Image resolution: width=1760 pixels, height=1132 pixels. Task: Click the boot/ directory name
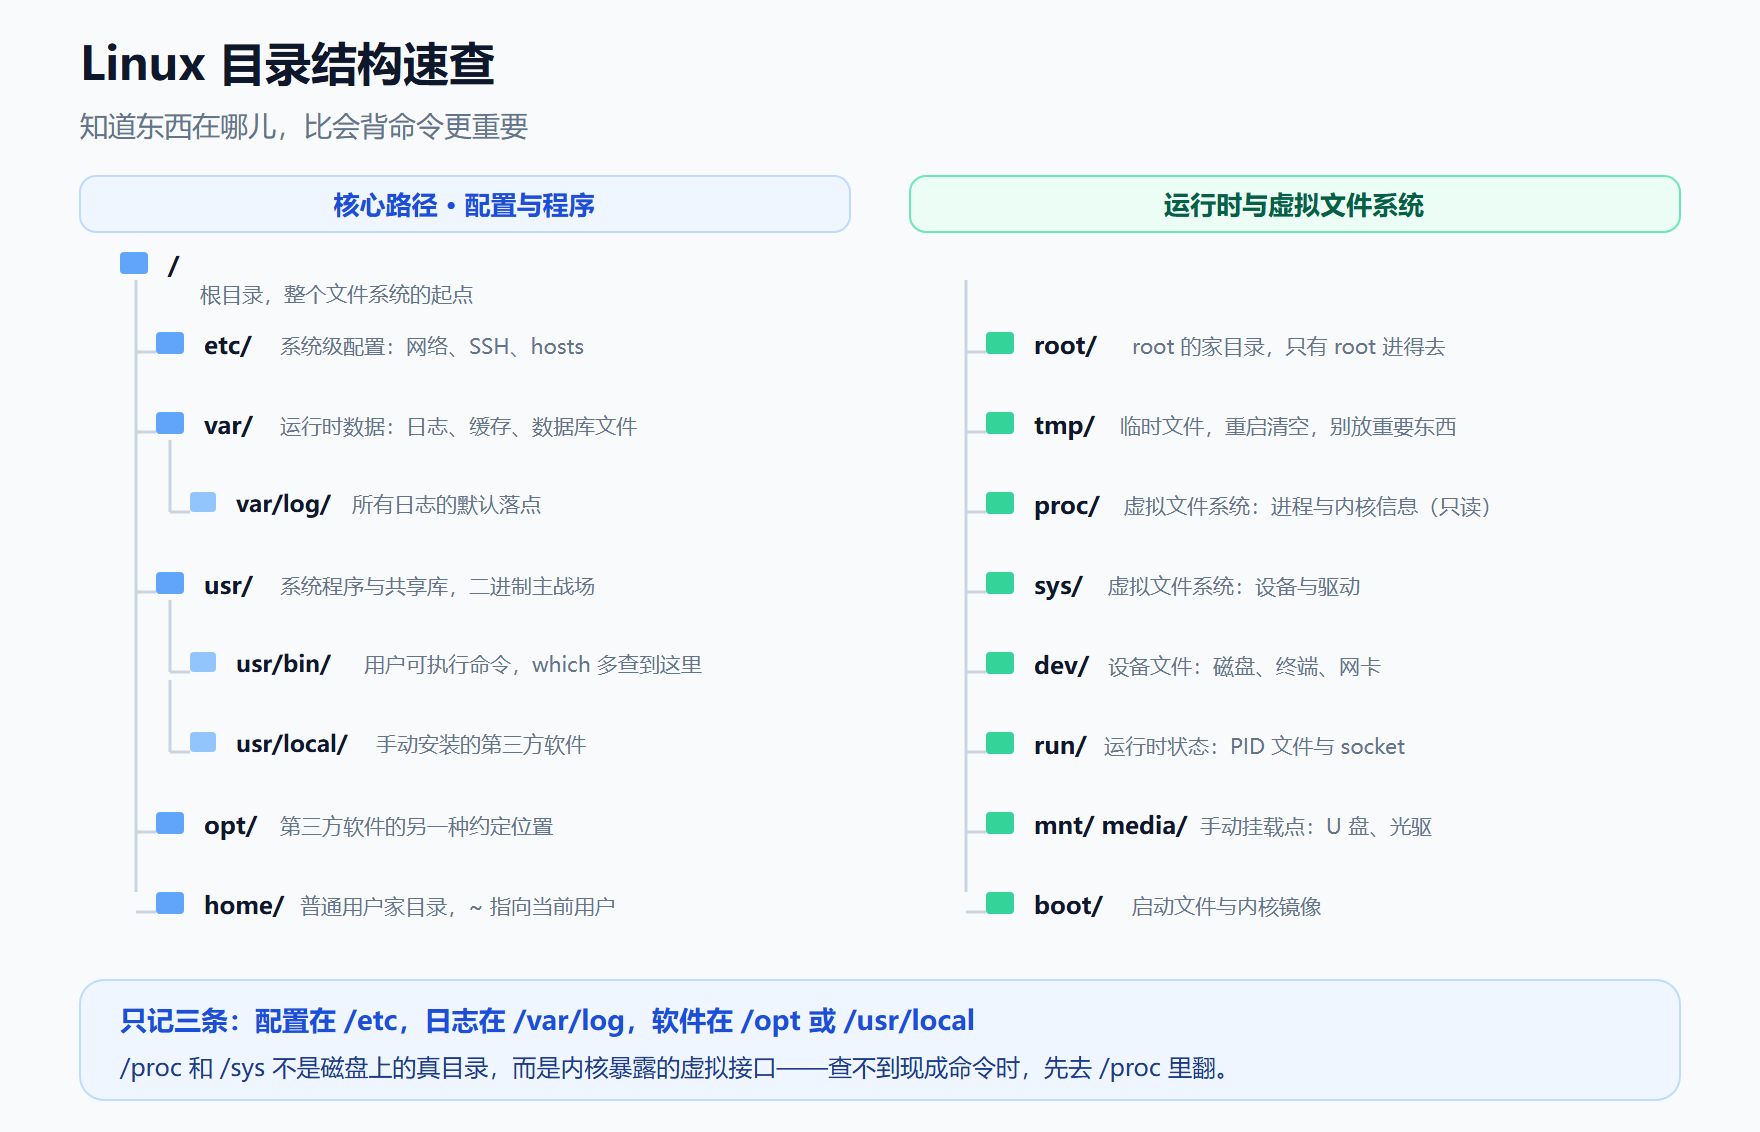pyautogui.click(x=1068, y=906)
